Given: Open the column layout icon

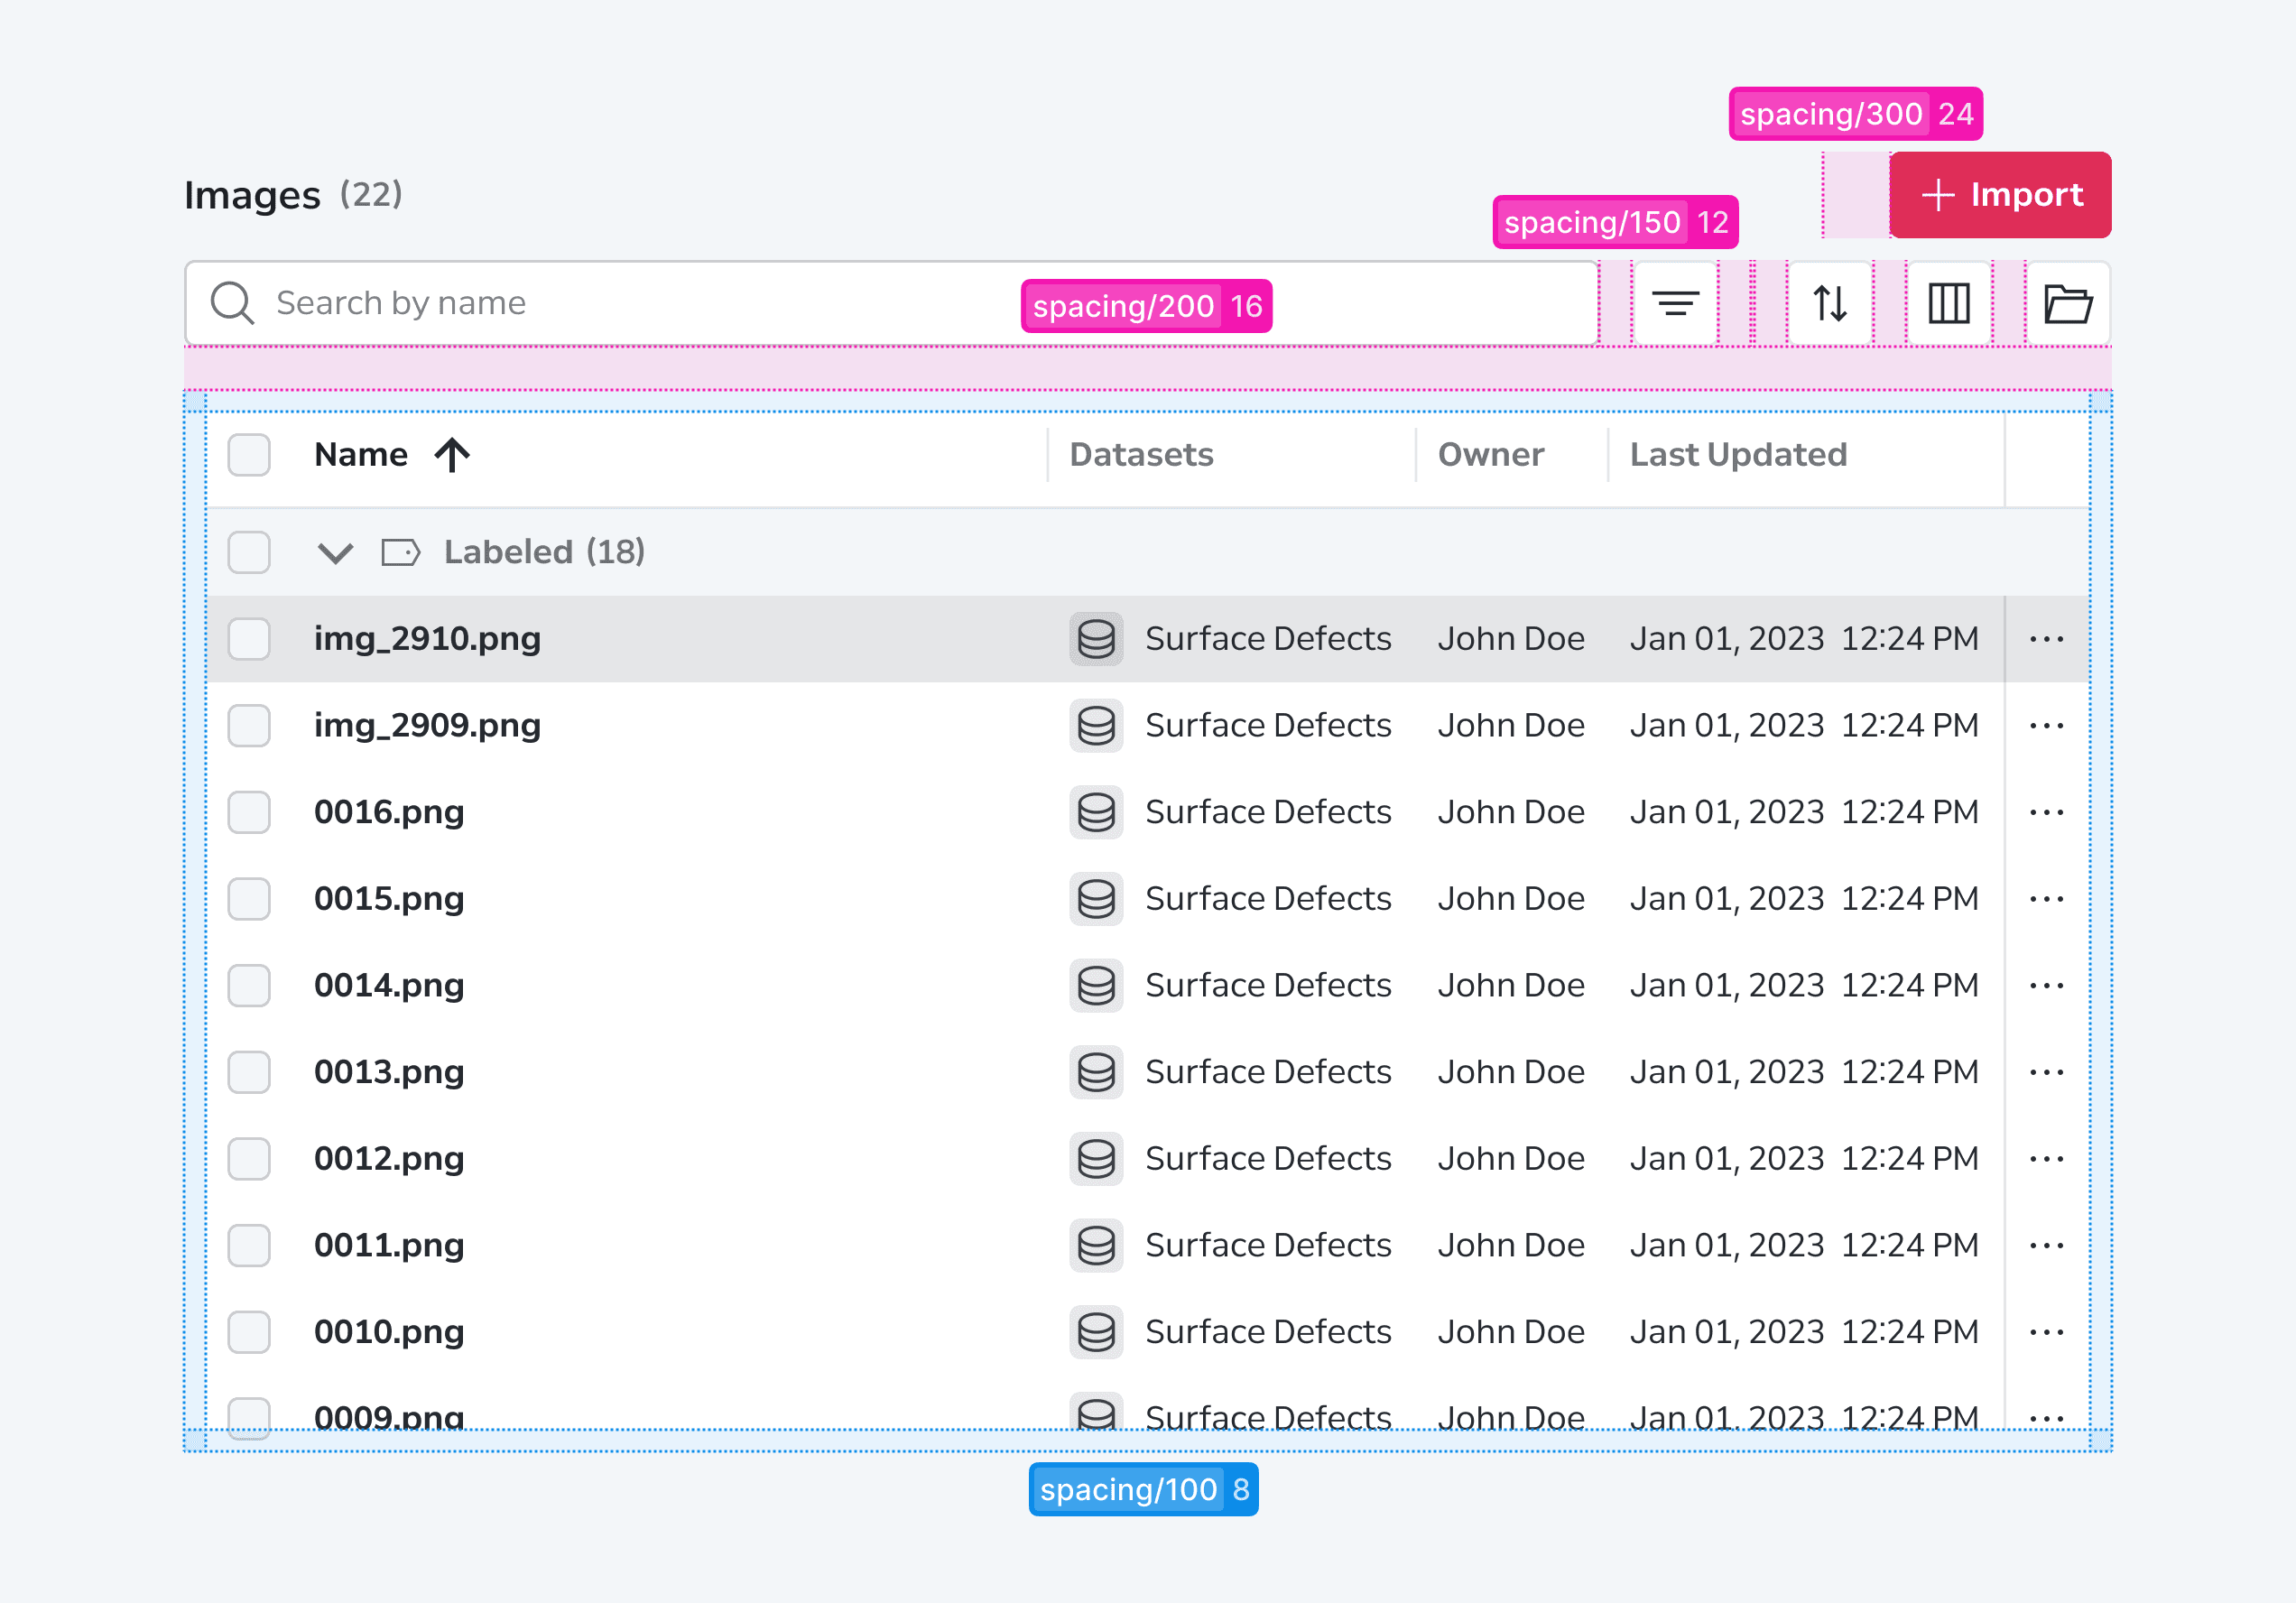Looking at the screenshot, I should point(1949,303).
